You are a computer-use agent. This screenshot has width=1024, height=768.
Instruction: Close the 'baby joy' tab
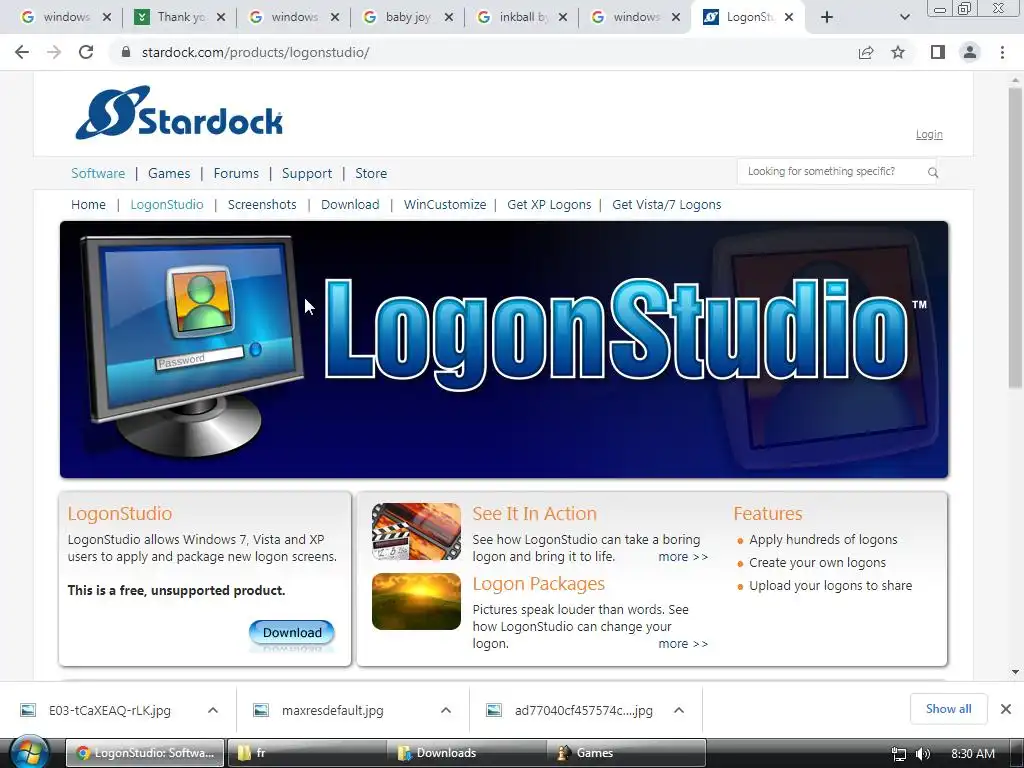pyautogui.click(x=449, y=17)
